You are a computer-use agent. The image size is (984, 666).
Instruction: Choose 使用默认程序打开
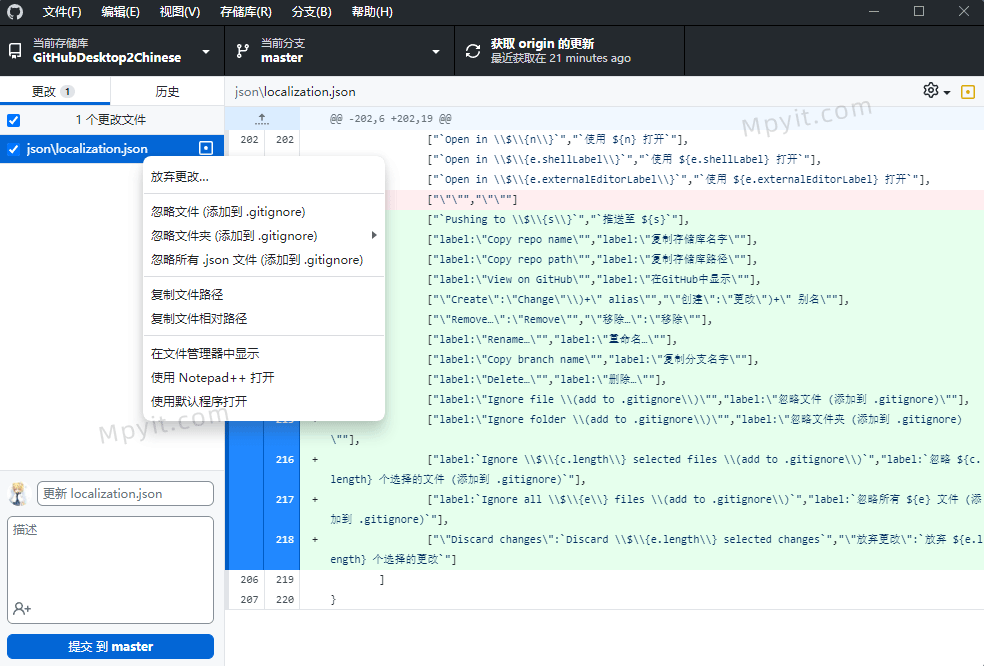click(264, 401)
